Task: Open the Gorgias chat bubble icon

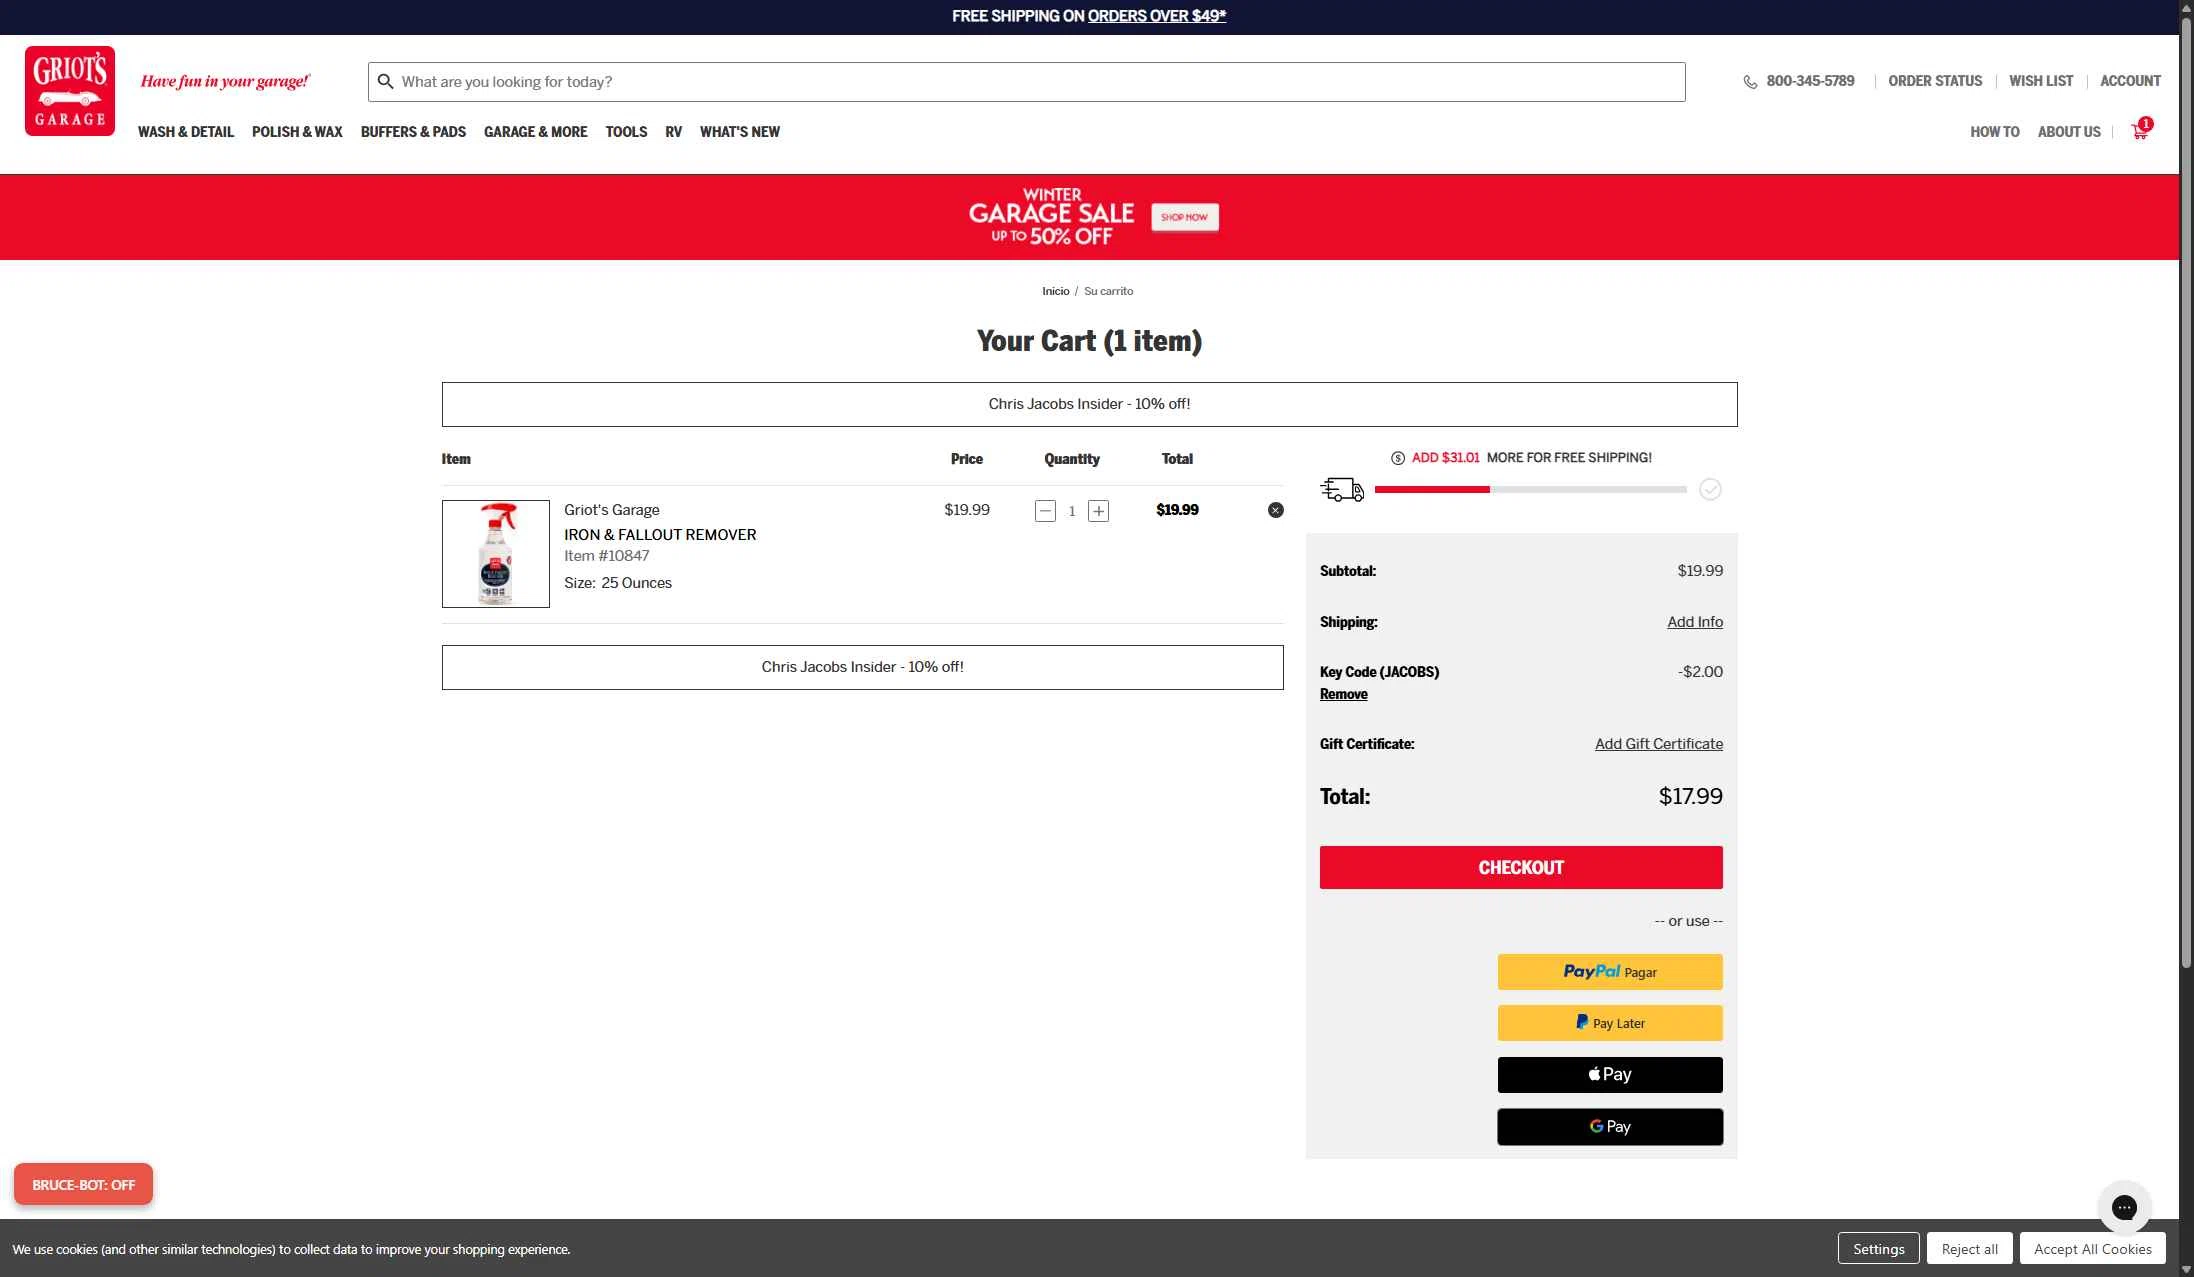Action: [2124, 1207]
